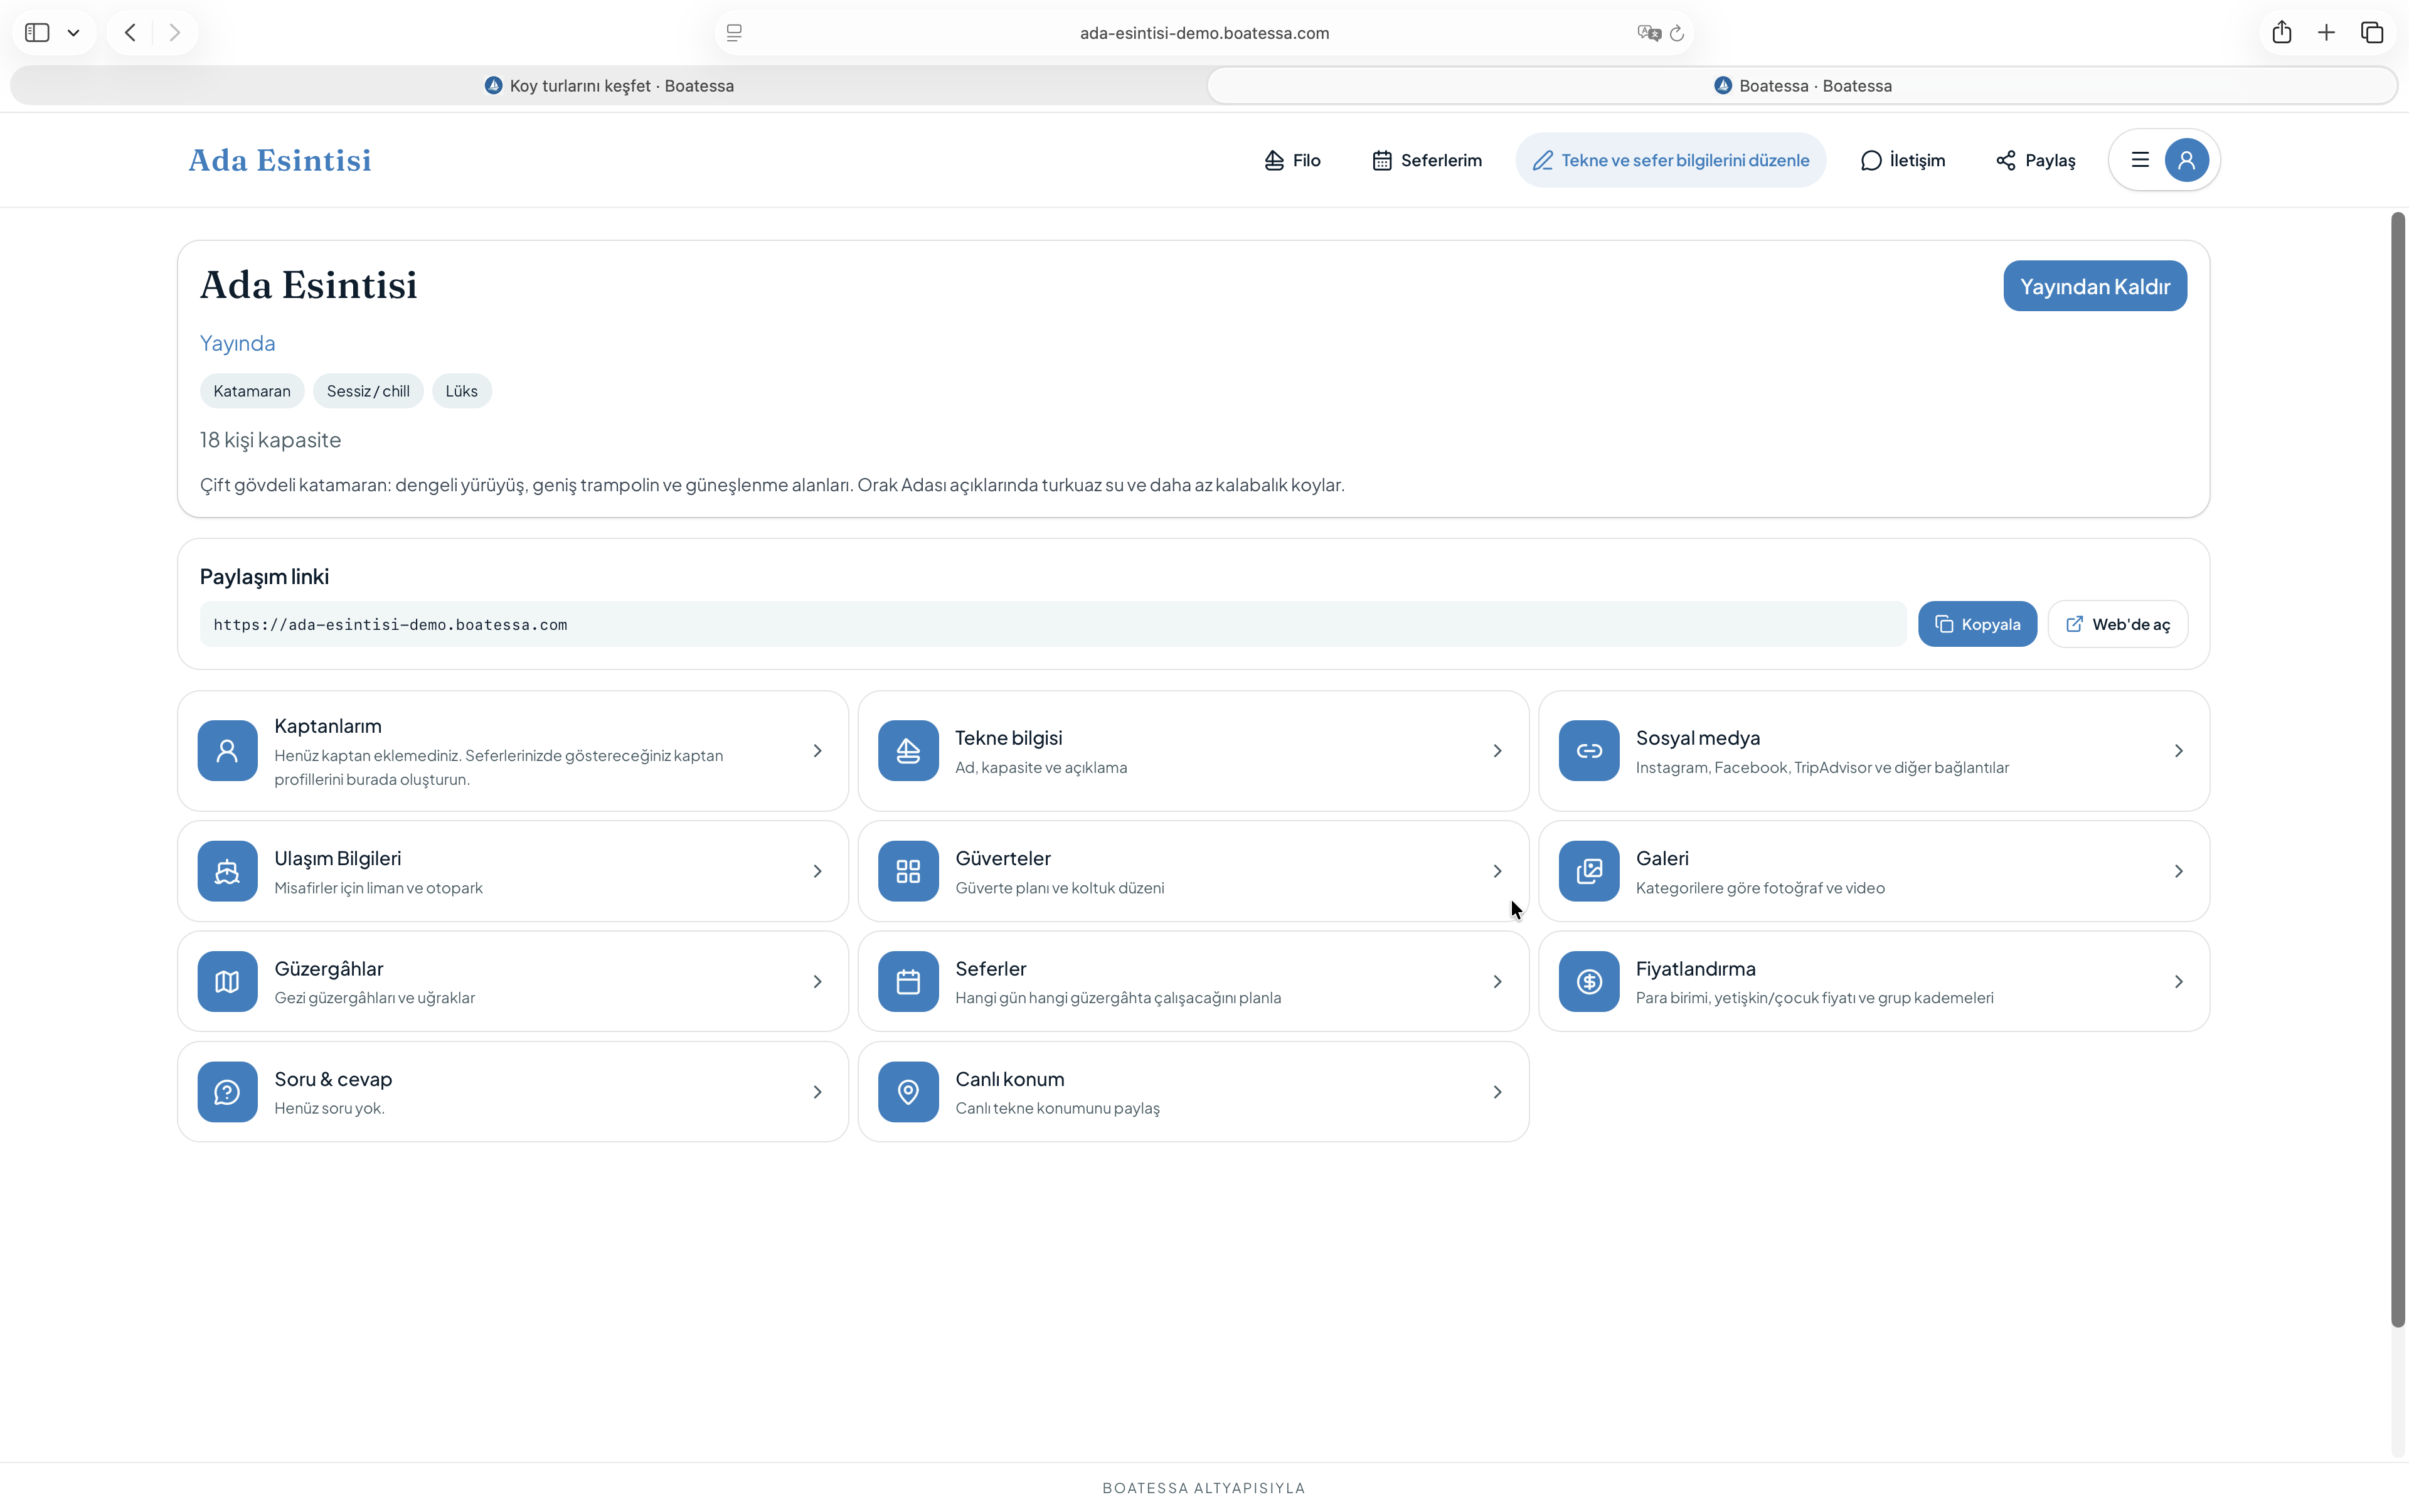Click the Lüks tag
This screenshot has width=2409, height=1512.
461,391
